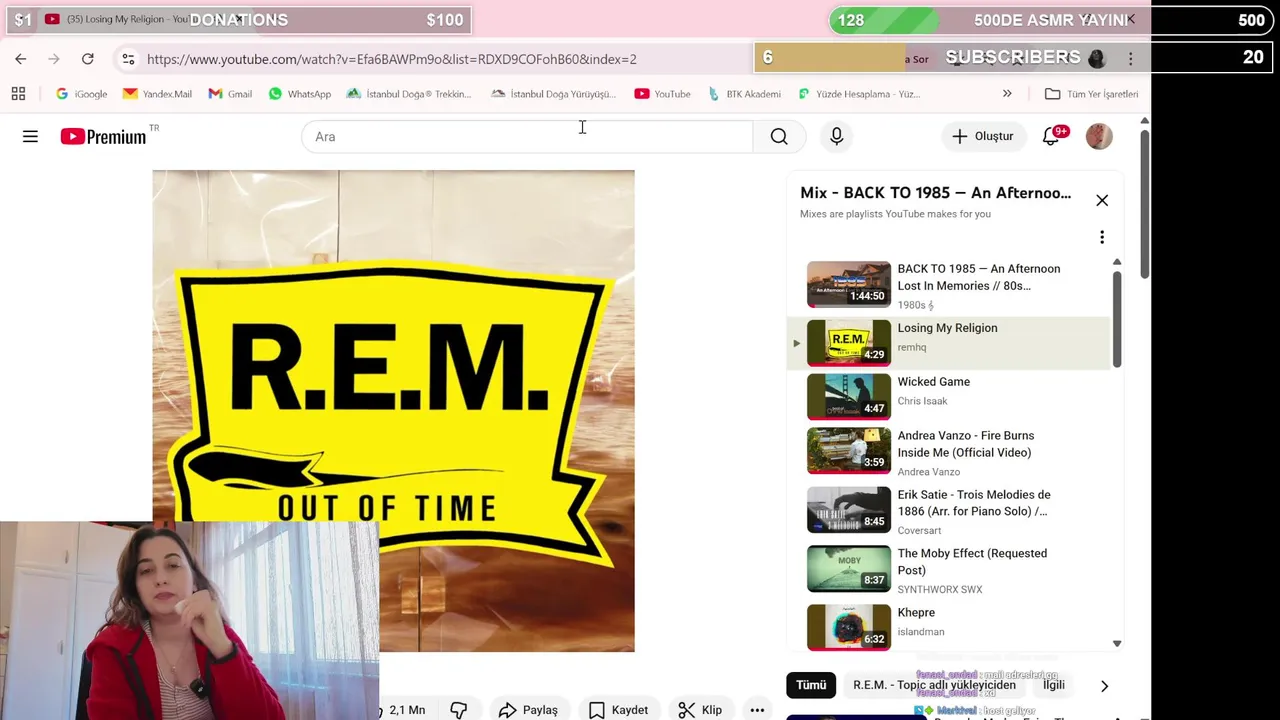Open the YouTube guide hamburger menu
1280x720 pixels.
tap(30, 136)
